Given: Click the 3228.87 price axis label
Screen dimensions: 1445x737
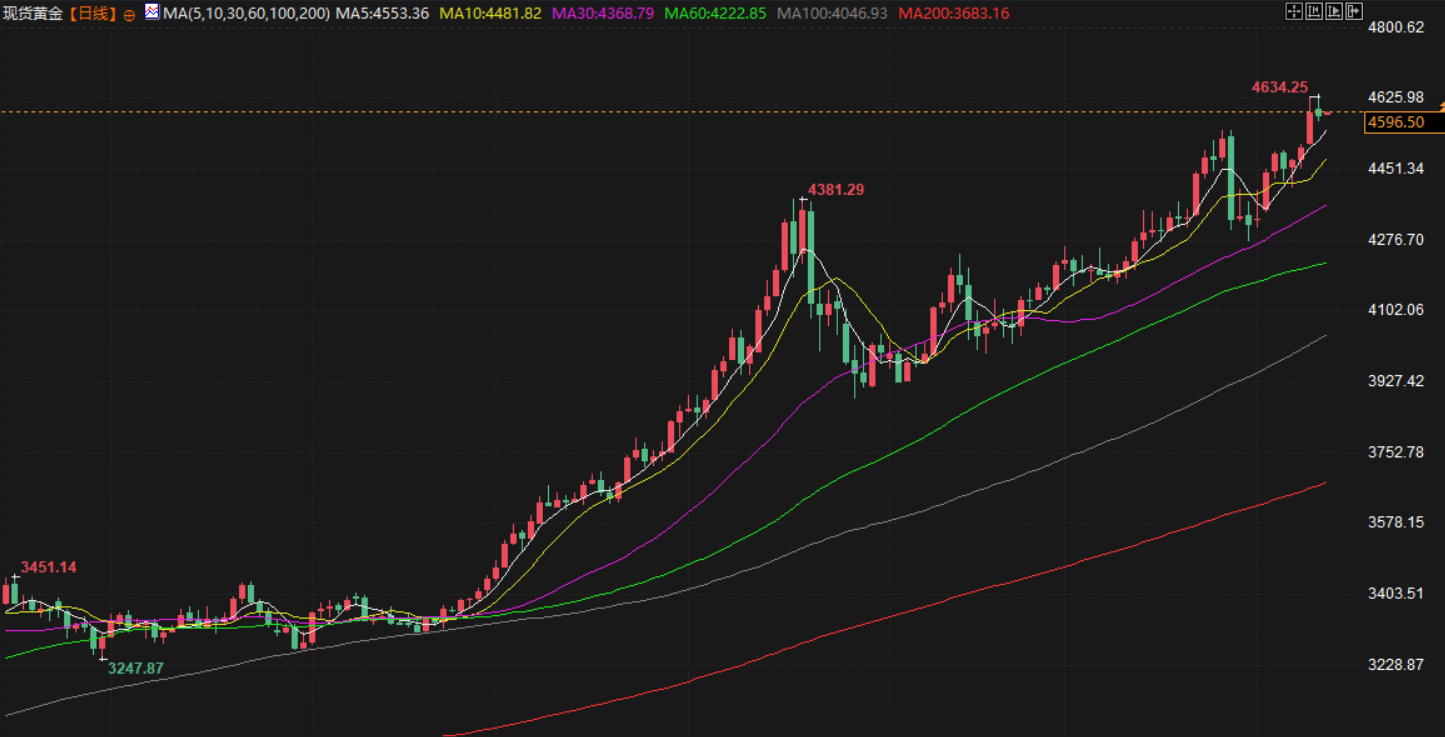Looking at the screenshot, I should (1396, 664).
